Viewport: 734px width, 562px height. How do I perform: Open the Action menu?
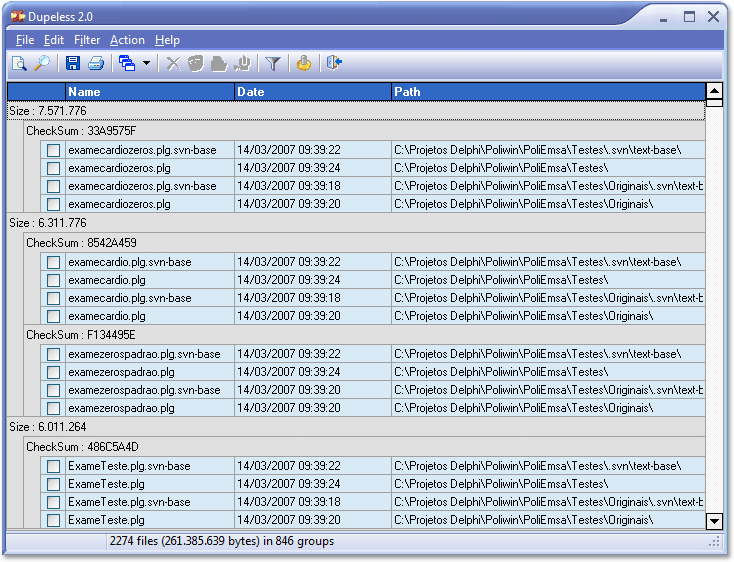[127, 40]
